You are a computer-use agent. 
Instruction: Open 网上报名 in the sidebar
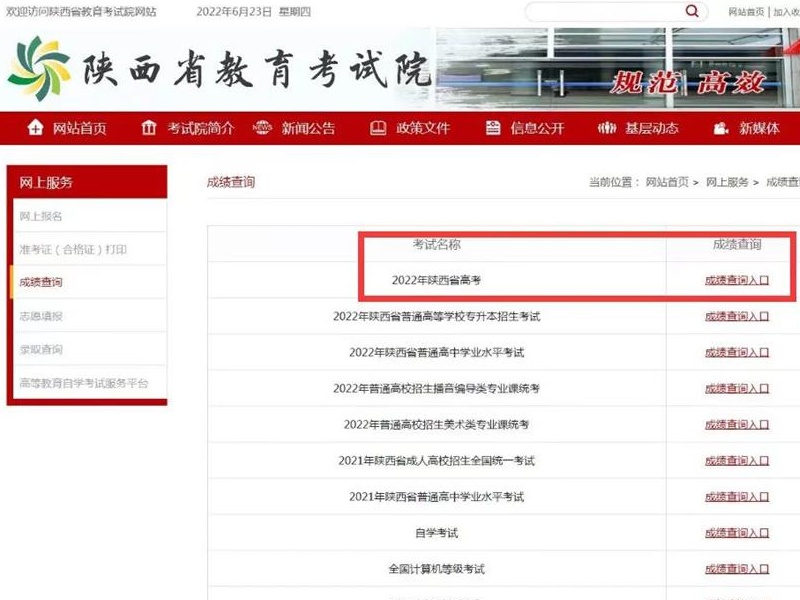[x=41, y=216]
